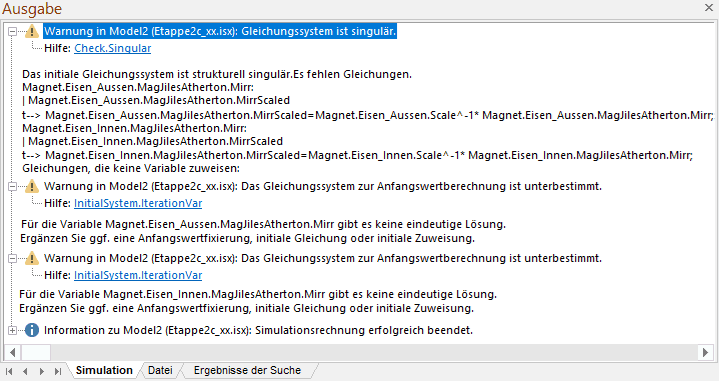The height and width of the screenshot is (381, 719).
Task: Click '| Magnet.Eisen_Aussen.MagJilesAtherton.MirrScaled' line
Action: coord(156,100)
